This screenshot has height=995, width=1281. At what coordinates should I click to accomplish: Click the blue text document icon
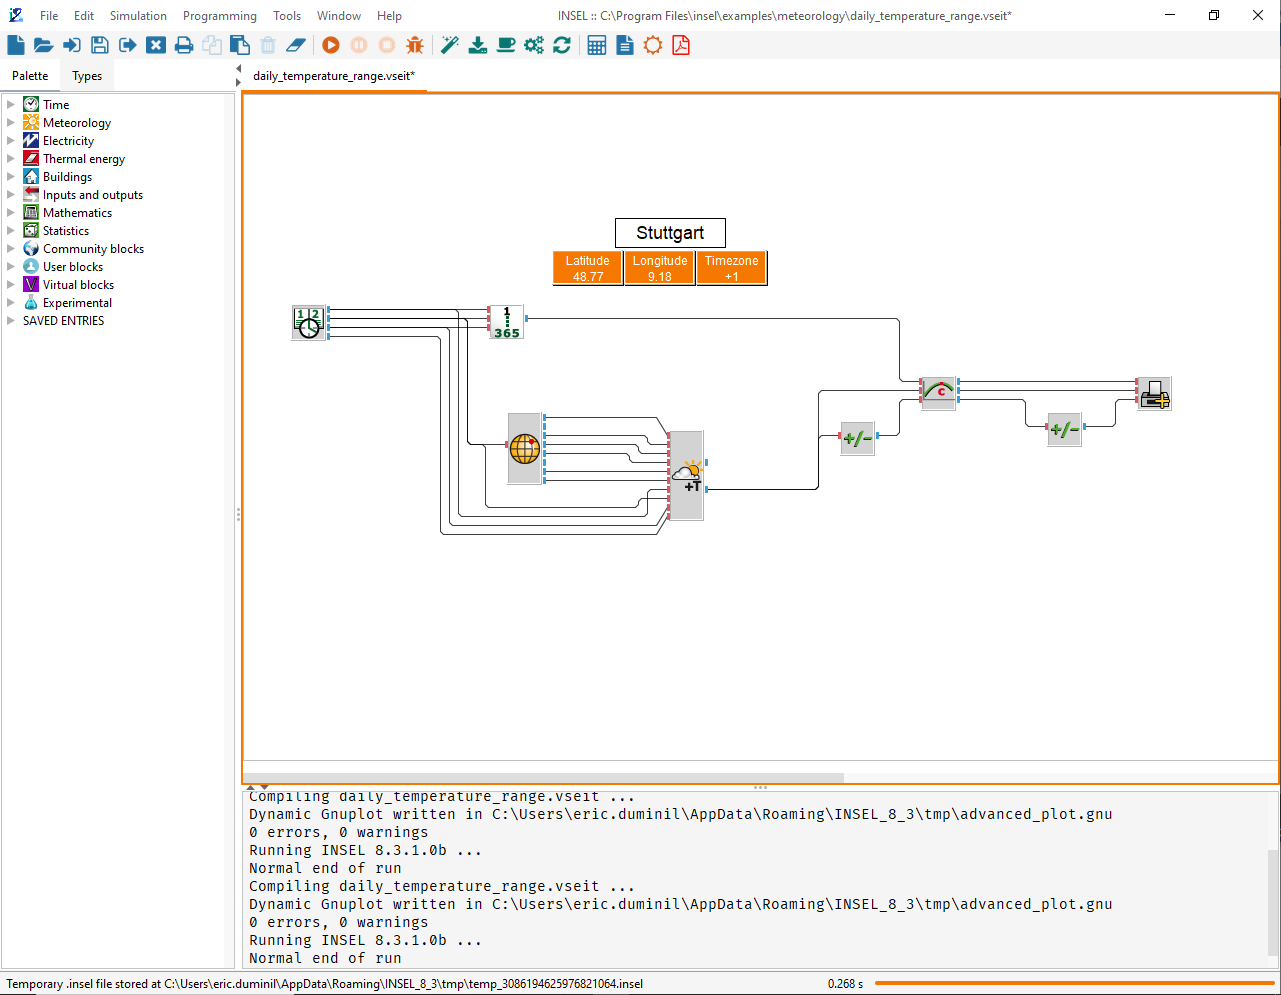point(625,45)
